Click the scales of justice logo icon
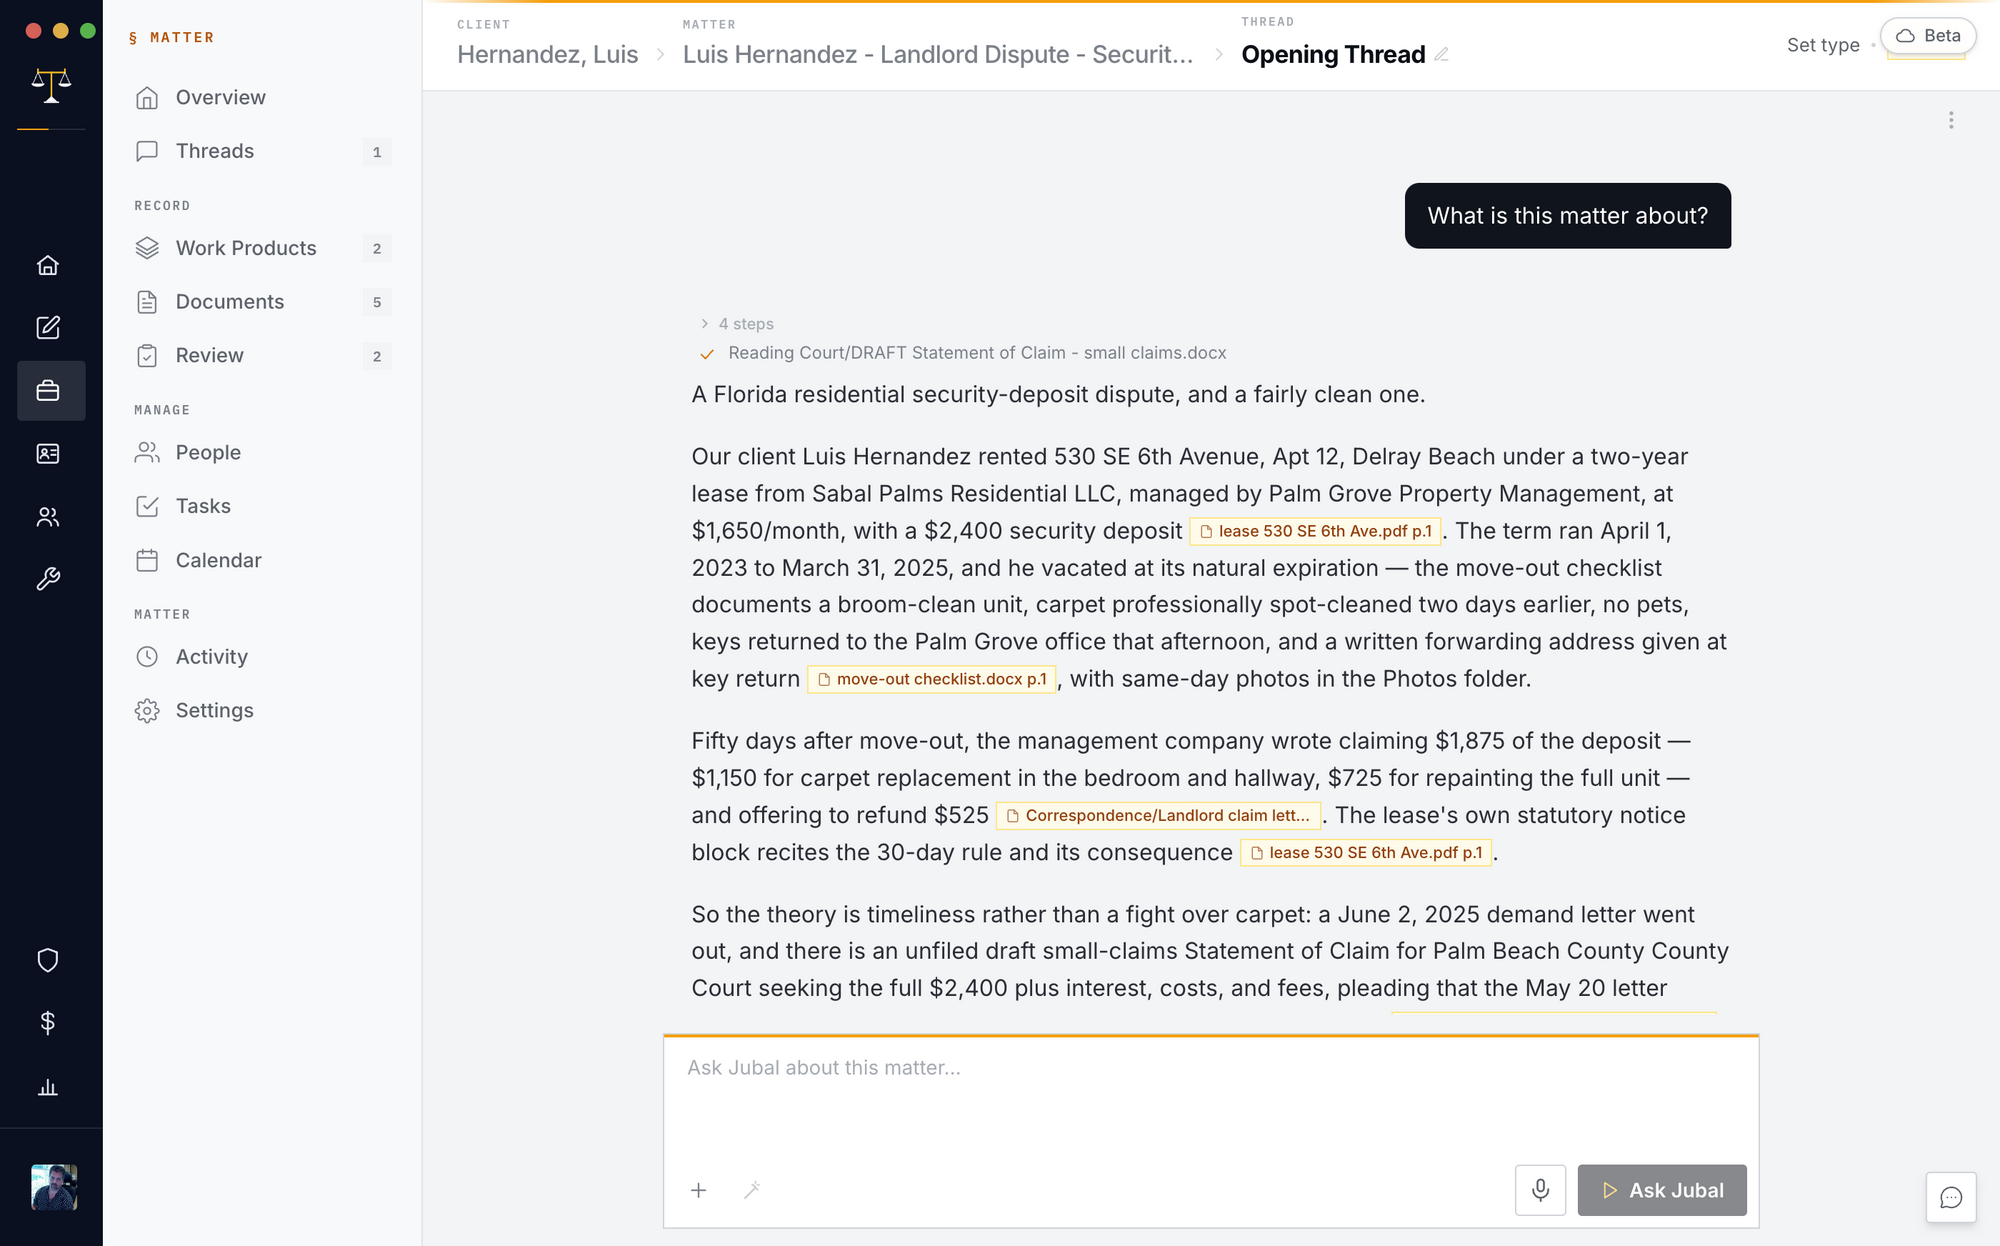2000x1246 pixels. click(51, 85)
